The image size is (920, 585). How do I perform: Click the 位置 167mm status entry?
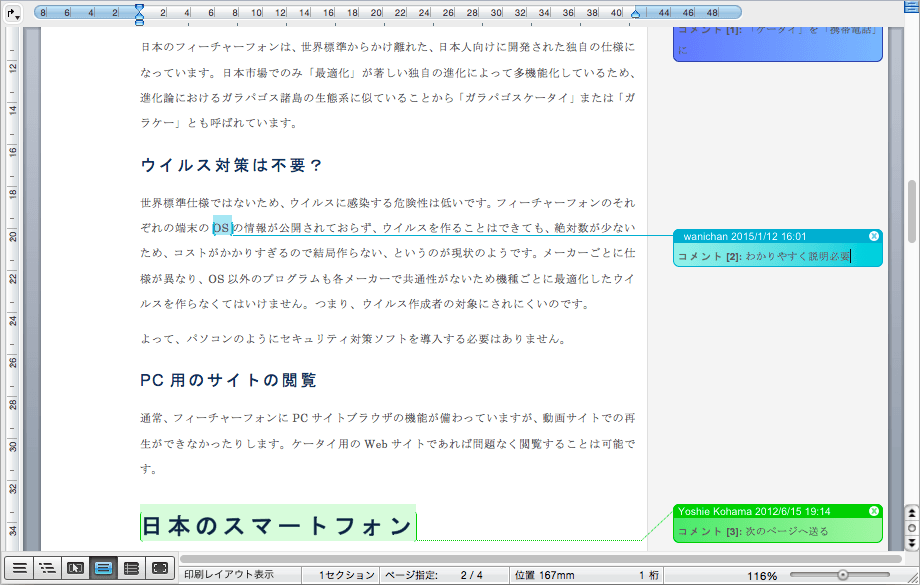click(544, 575)
